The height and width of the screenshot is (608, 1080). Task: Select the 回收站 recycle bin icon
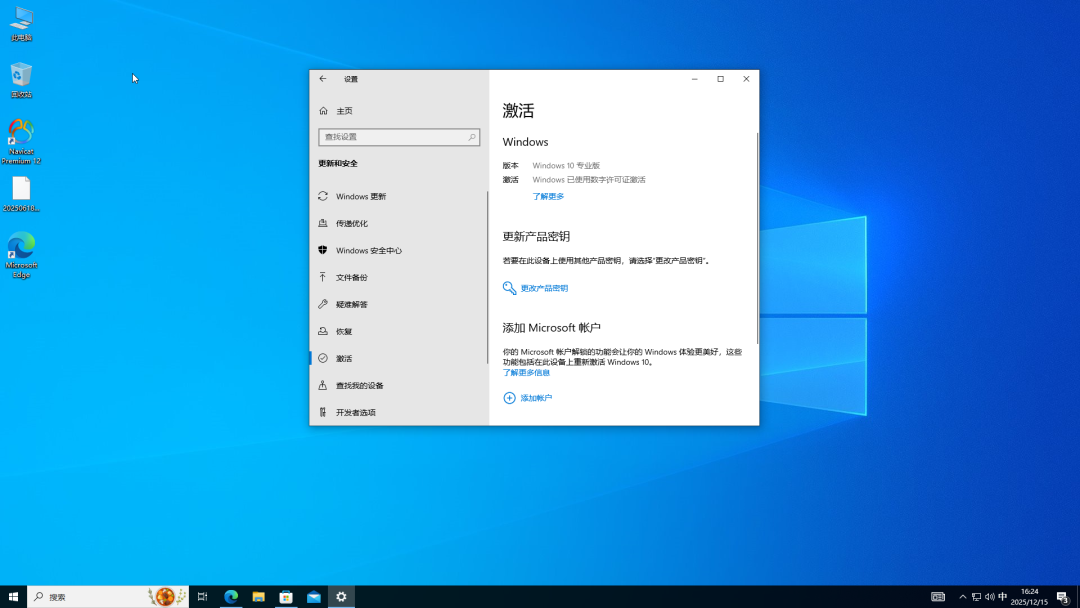click(21, 81)
